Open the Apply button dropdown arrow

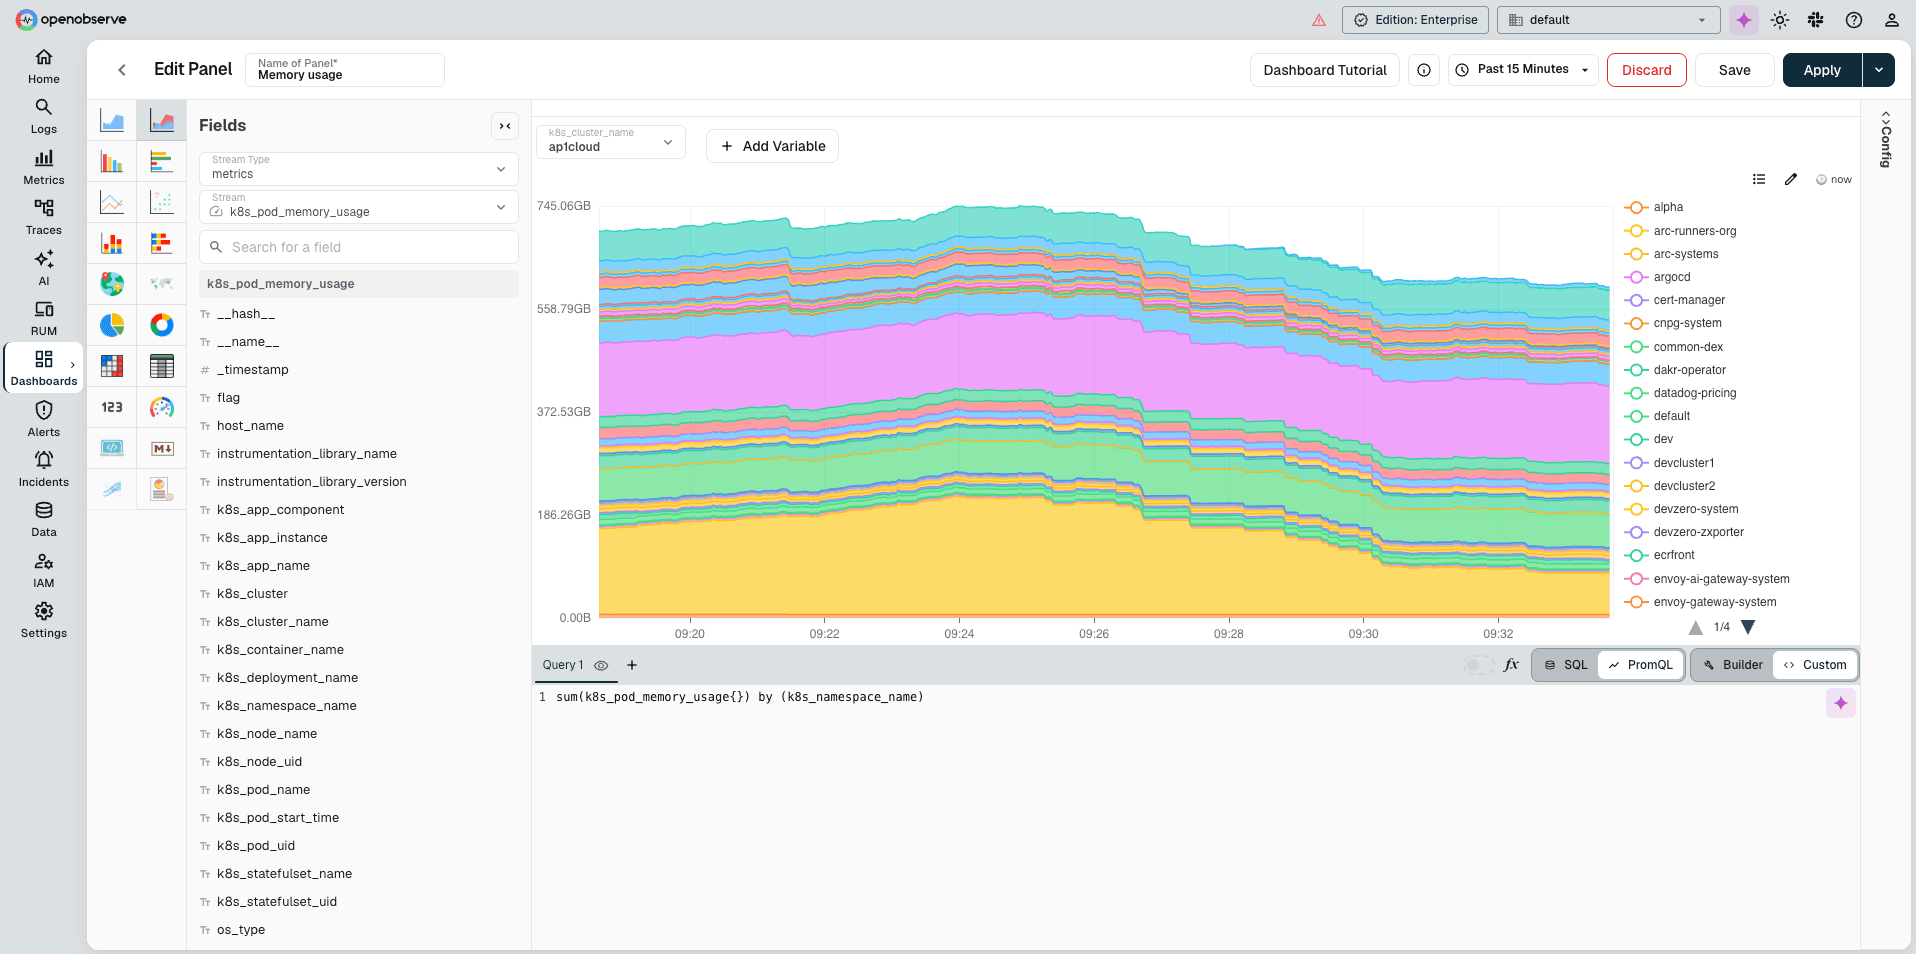coord(1879,70)
